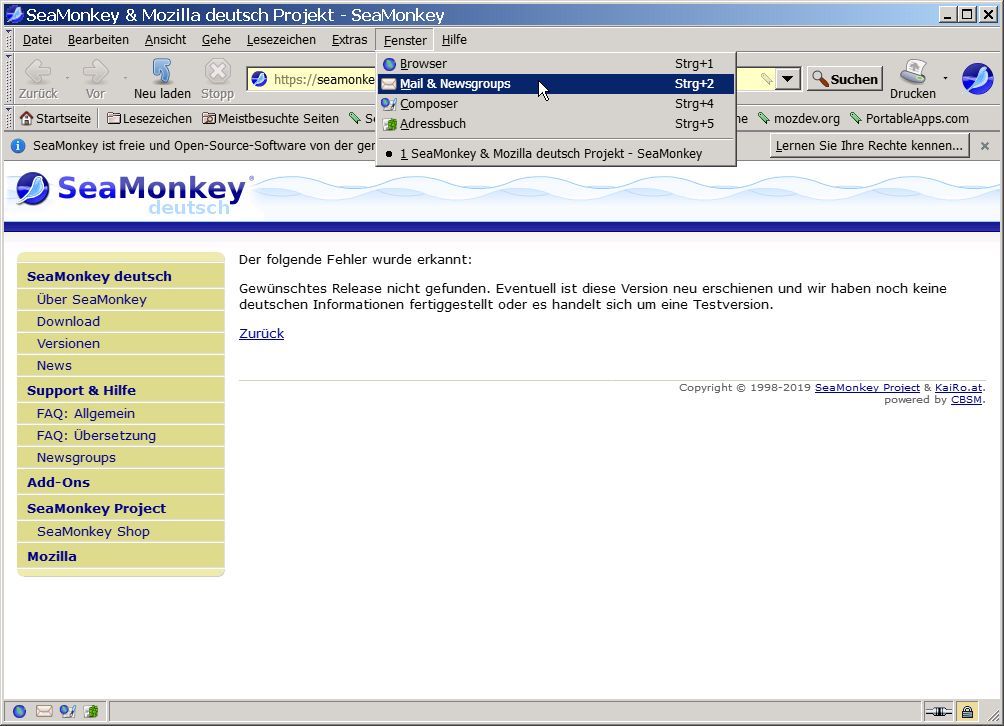The width and height of the screenshot is (1004, 726).
Task: Open the FAQ: Allgemein sidebar link
Action: pyautogui.click(x=86, y=414)
